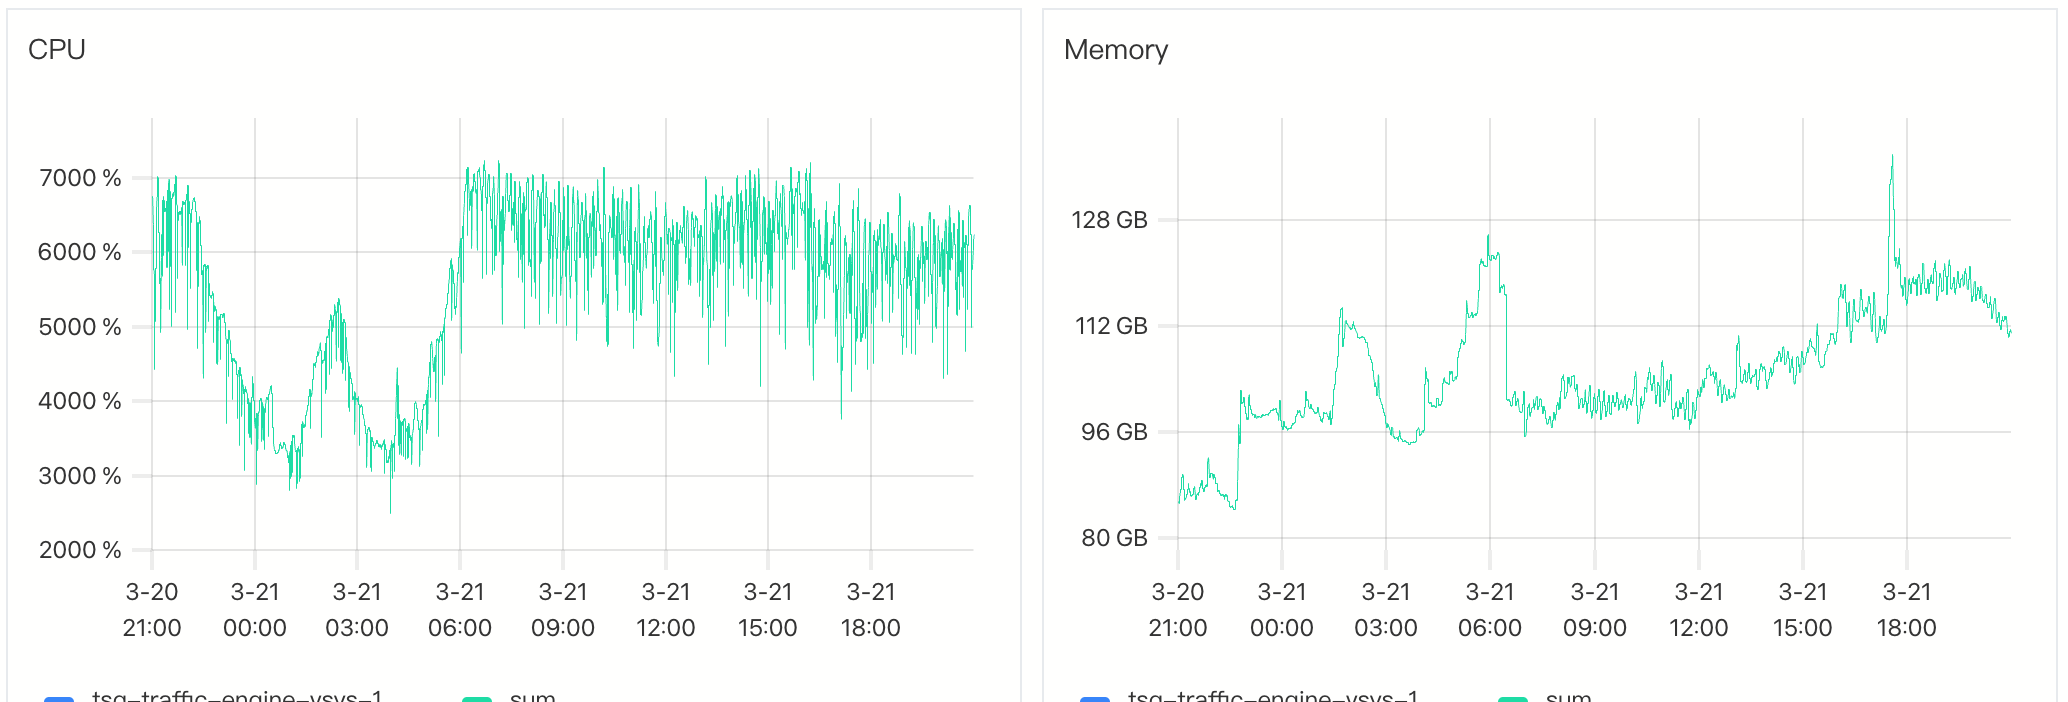The height and width of the screenshot is (702, 2068).
Task: Click the CPU panel title
Action: [x=57, y=50]
